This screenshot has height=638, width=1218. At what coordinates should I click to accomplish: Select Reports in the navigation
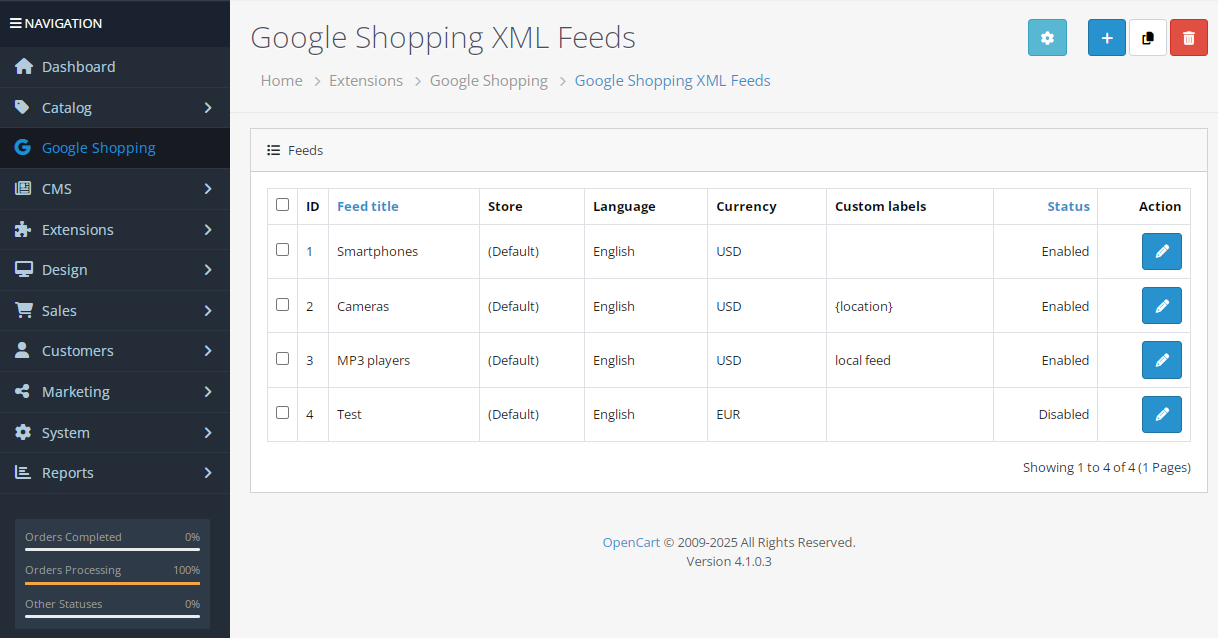115,473
